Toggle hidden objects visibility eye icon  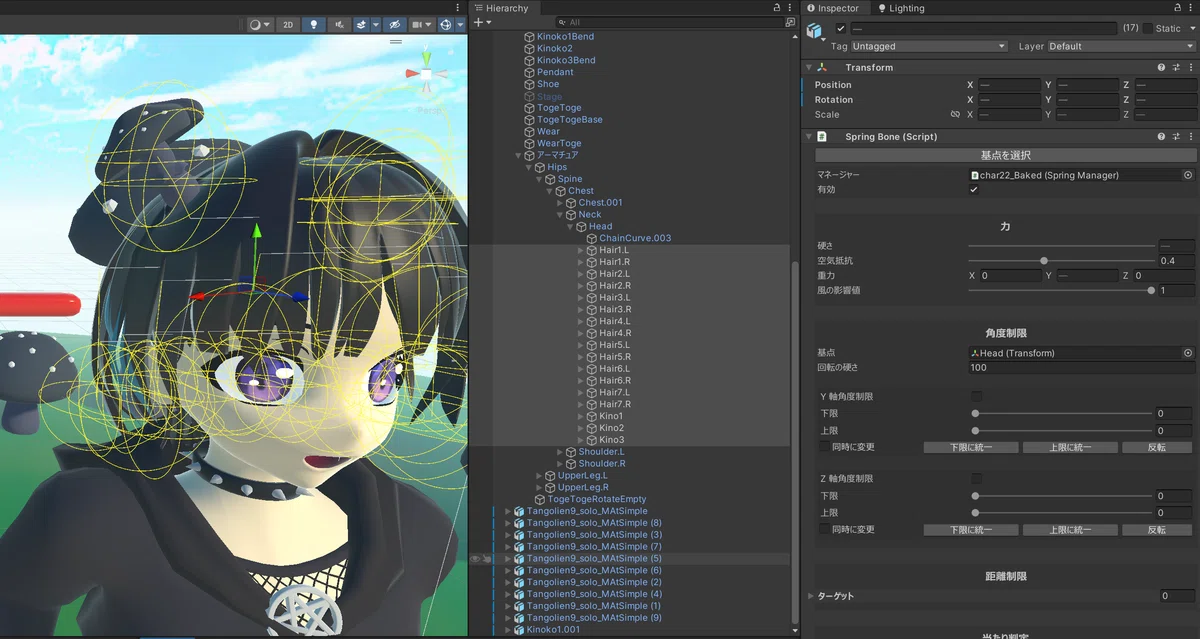coord(395,24)
